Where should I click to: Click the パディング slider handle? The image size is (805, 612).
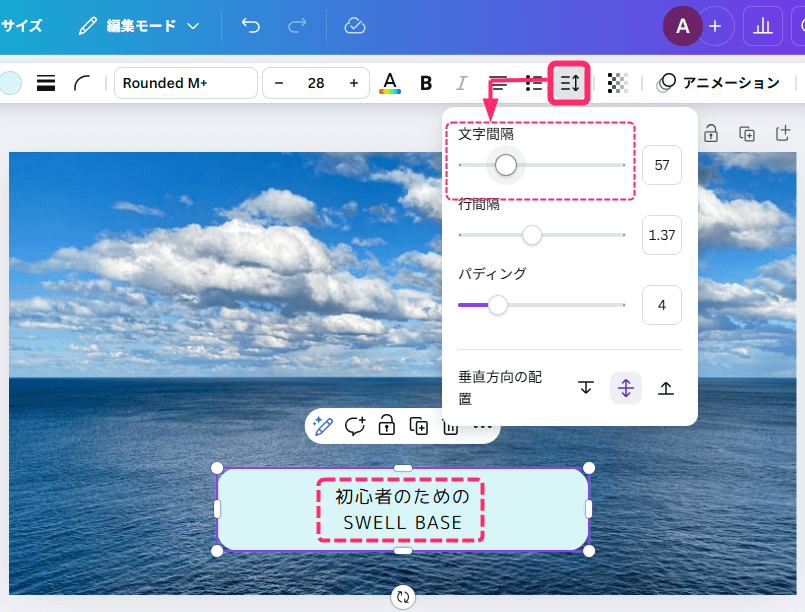point(497,305)
